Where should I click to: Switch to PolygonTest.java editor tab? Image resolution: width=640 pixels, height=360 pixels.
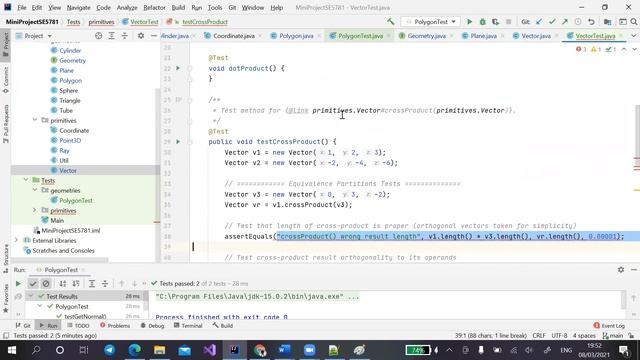(359, 36)
